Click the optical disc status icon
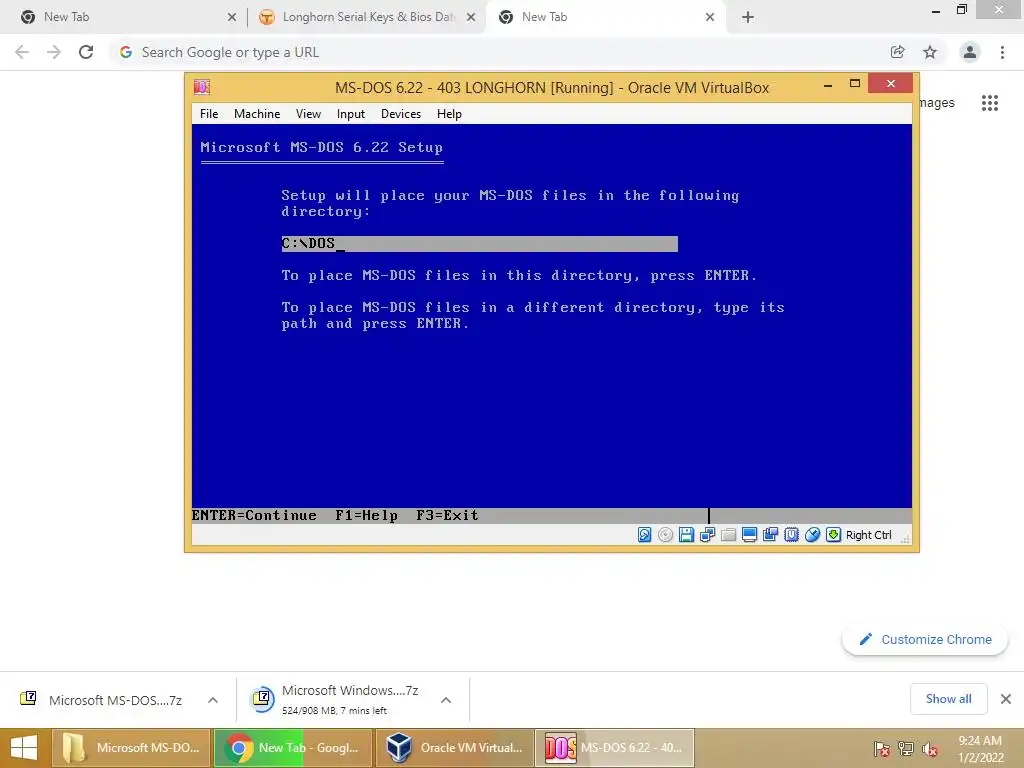Screen dimensions: 1024x768 pos(665,535)
